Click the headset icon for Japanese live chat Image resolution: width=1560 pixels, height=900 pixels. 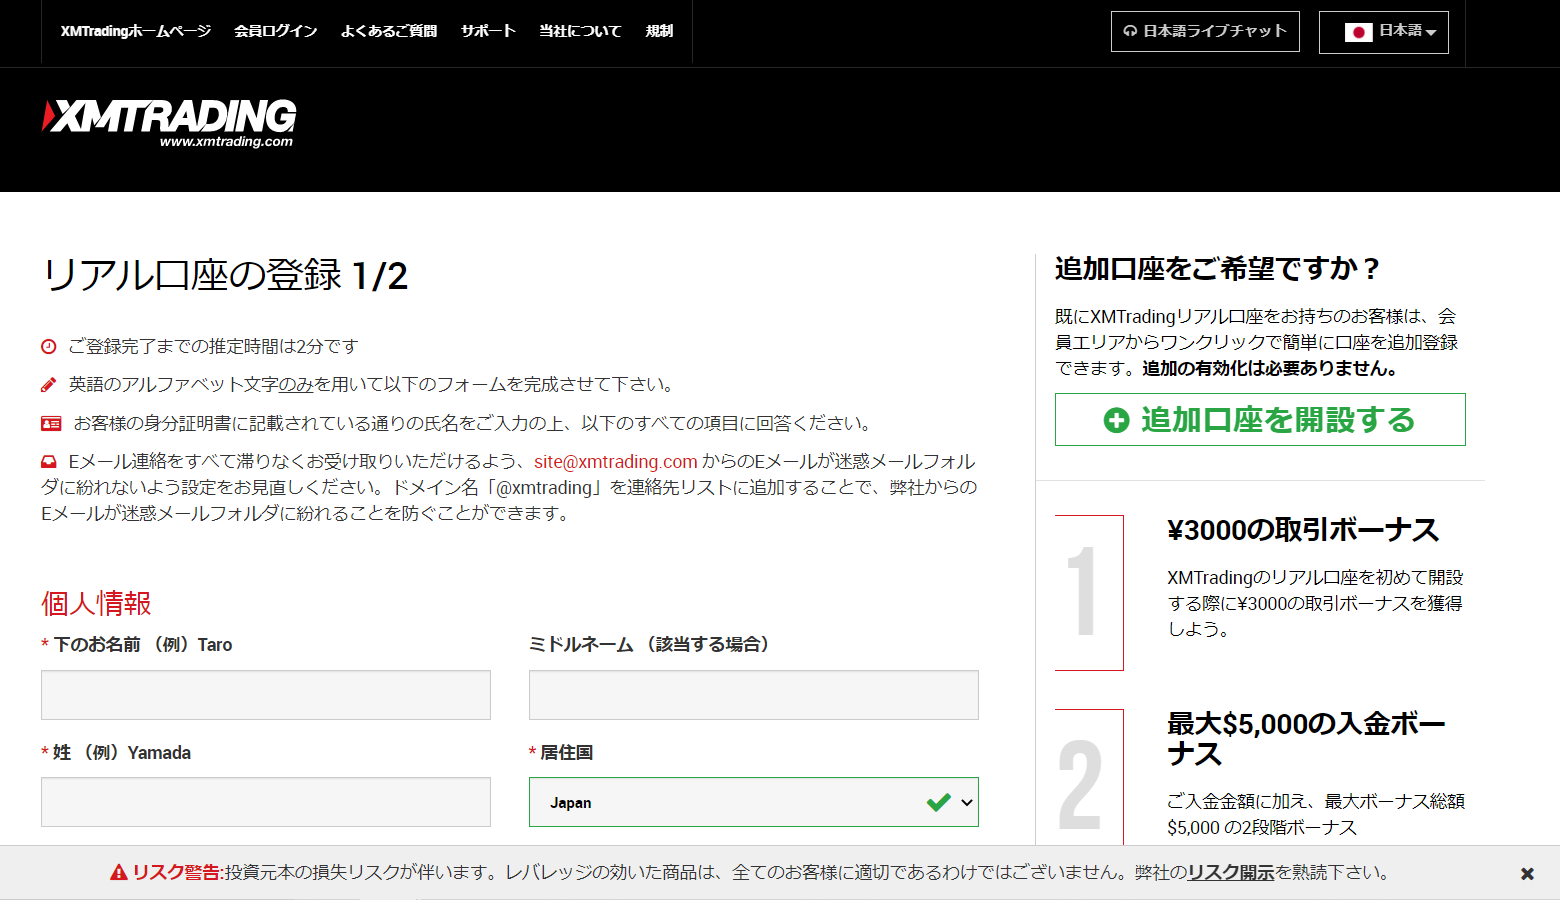[1131, 31]
